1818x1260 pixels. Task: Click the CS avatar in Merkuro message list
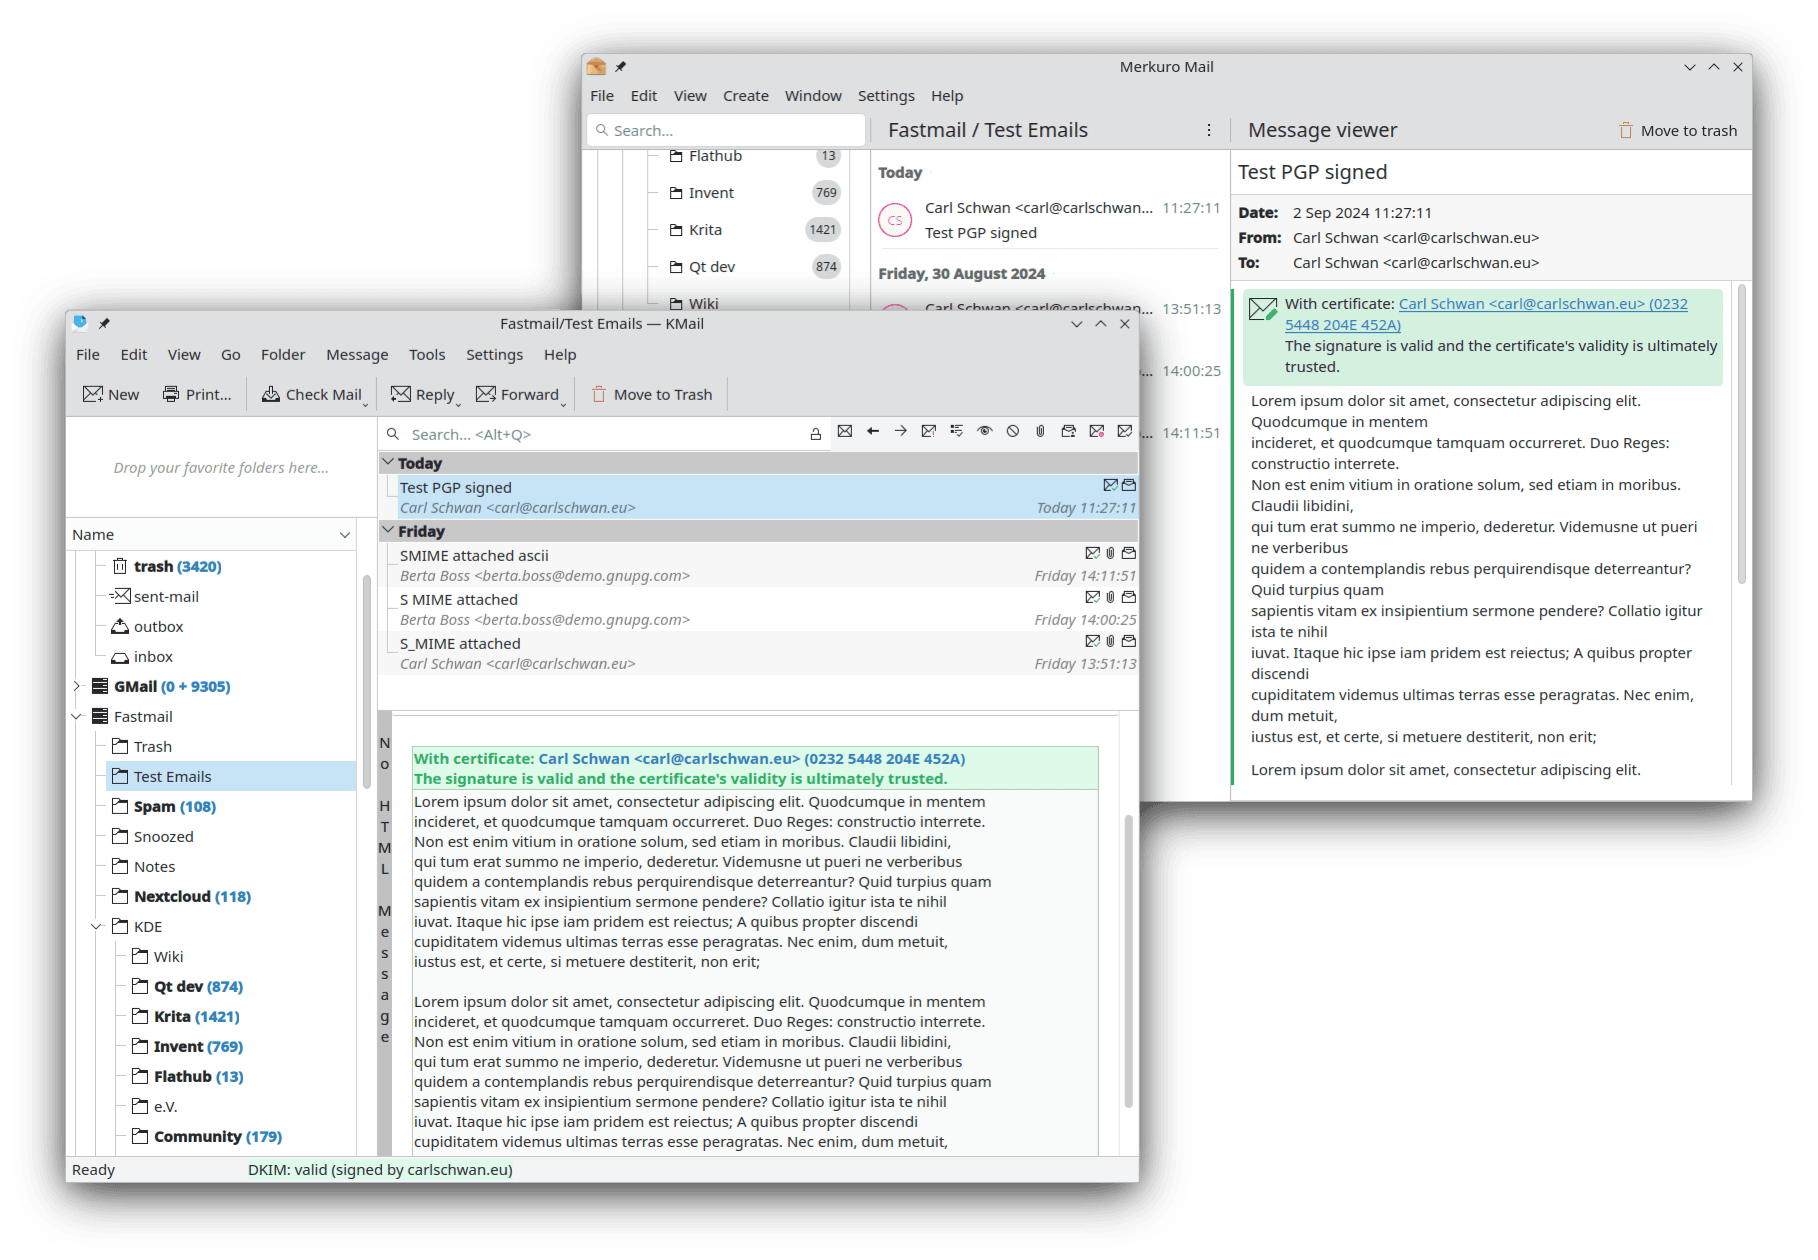pyautogui.click(x=895, y=220)
